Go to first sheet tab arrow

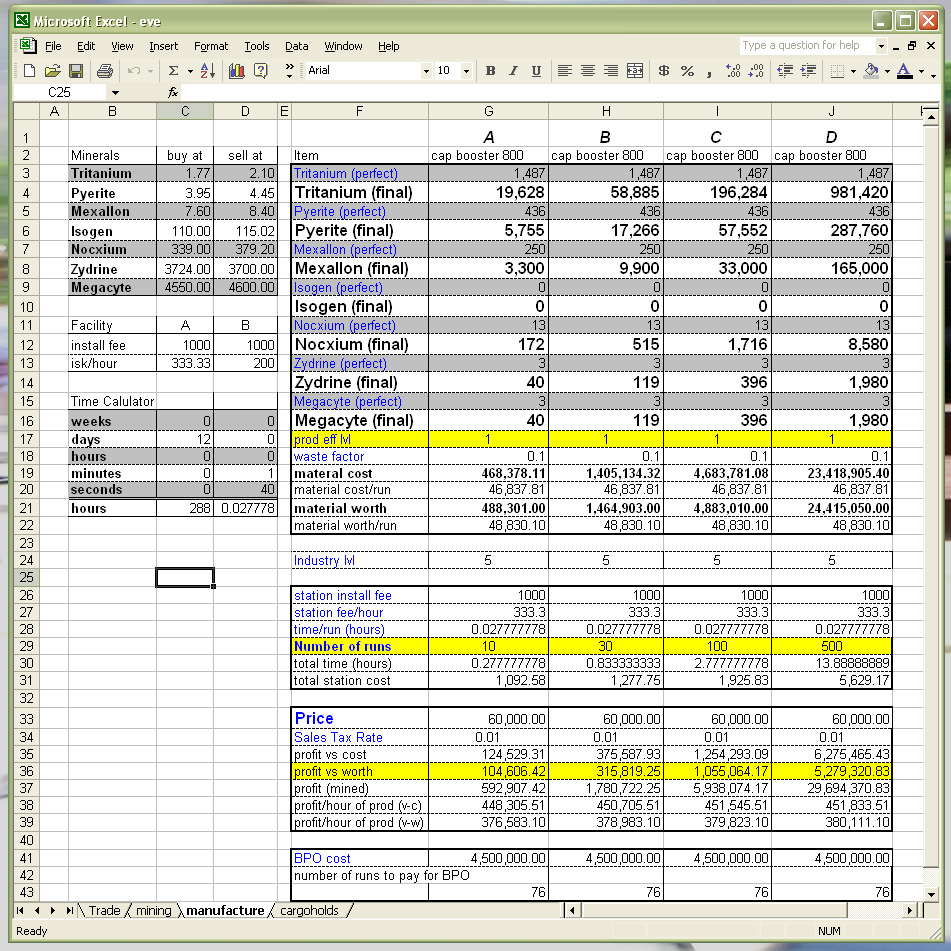coord(21,910)
